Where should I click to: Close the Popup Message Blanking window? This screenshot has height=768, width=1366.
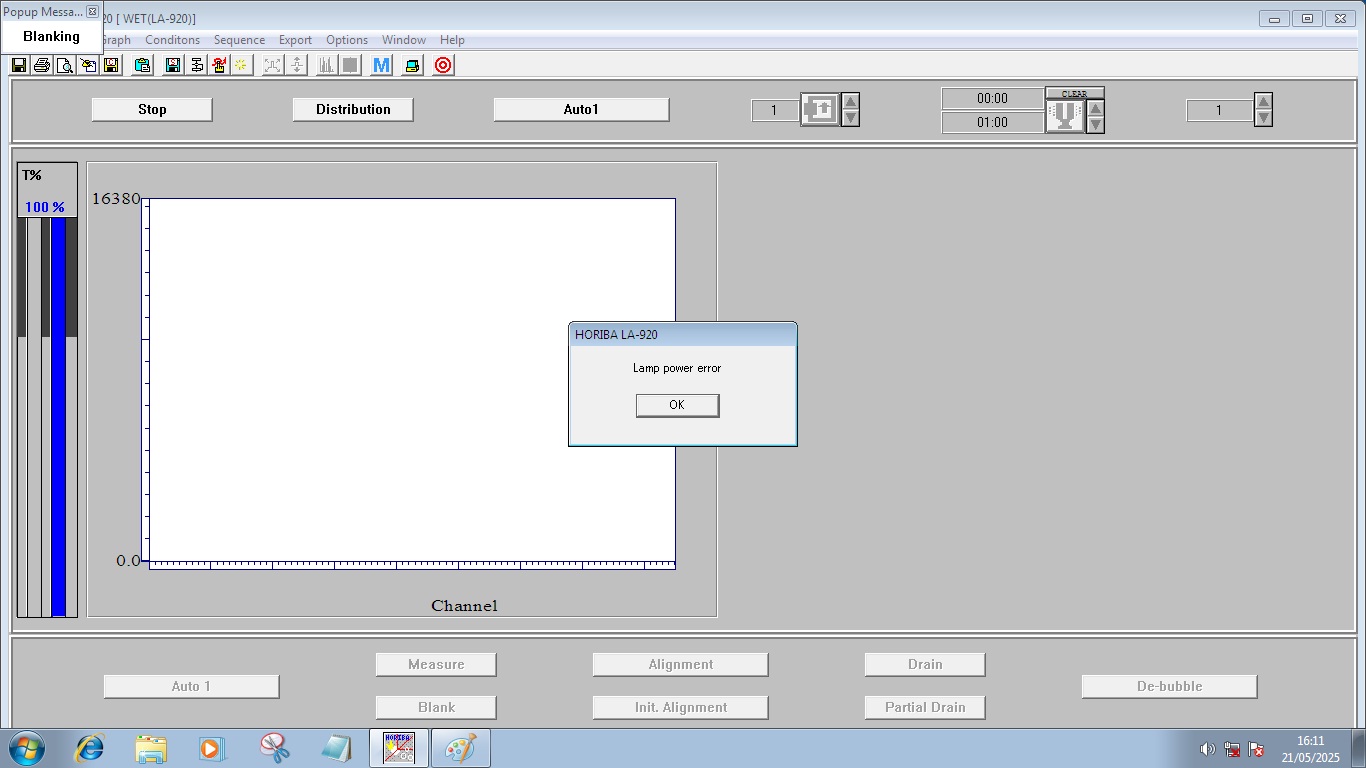pyautogui.click(x=92, y=12)
